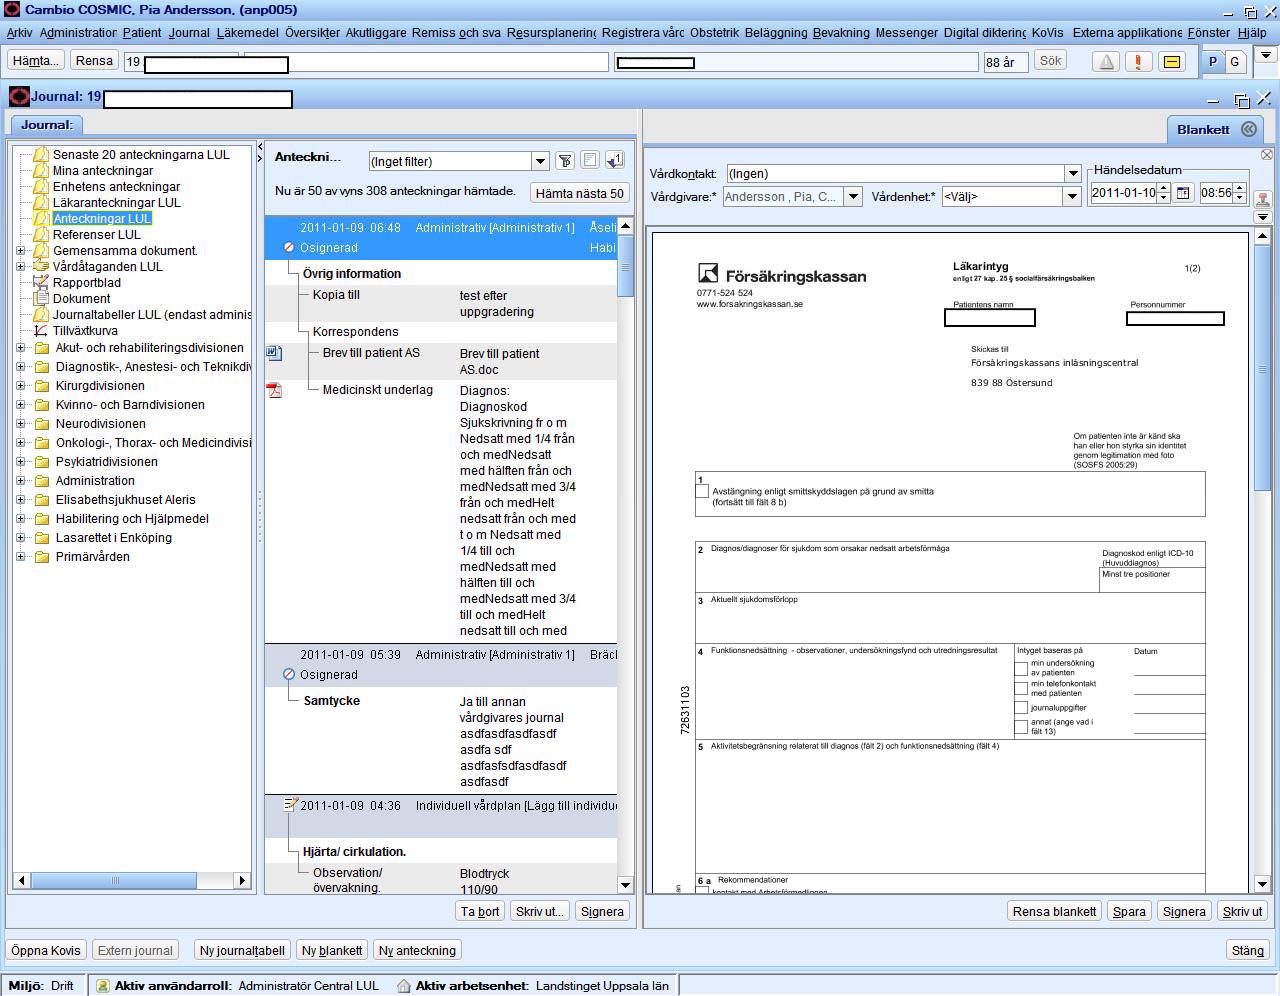Screen dimensions: 1280x996
Task: Open the Vårdgivare dropdown arrow
Action: click(x=853, y=197)
